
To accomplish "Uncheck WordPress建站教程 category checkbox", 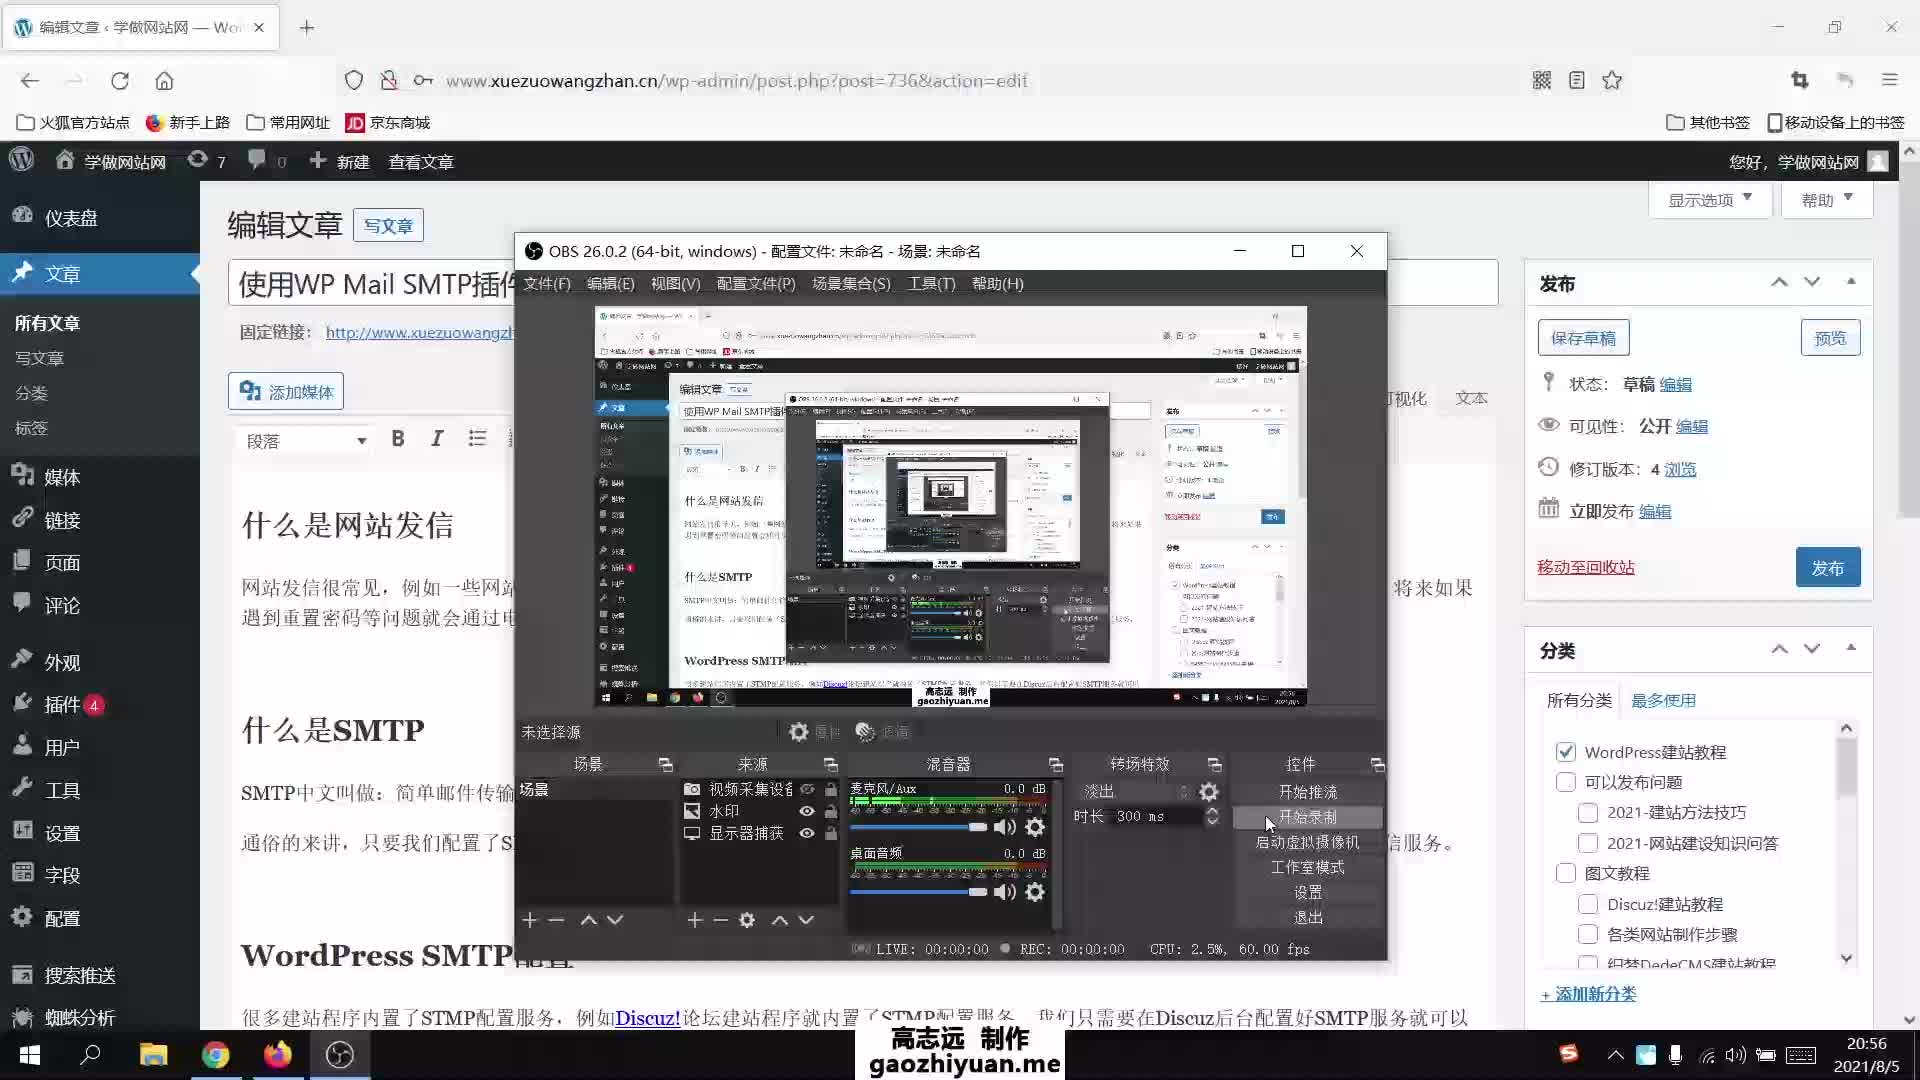I will point(1566,752).
